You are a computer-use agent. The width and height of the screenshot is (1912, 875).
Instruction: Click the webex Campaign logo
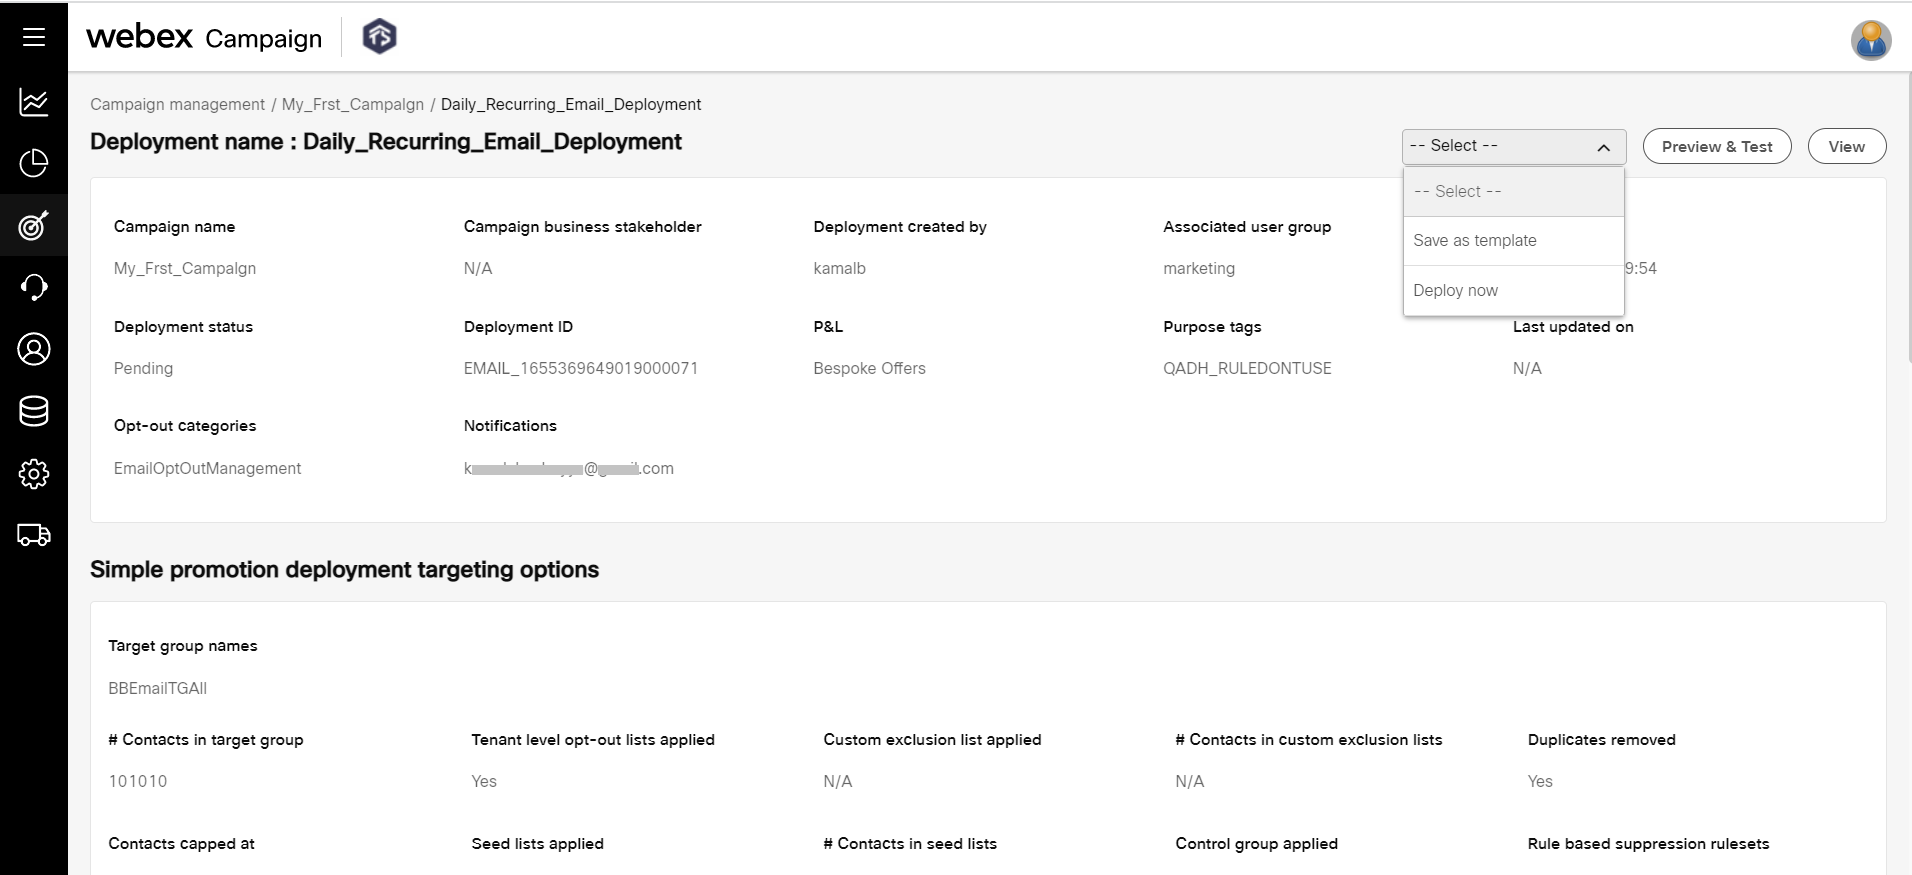tap(204, 37)
